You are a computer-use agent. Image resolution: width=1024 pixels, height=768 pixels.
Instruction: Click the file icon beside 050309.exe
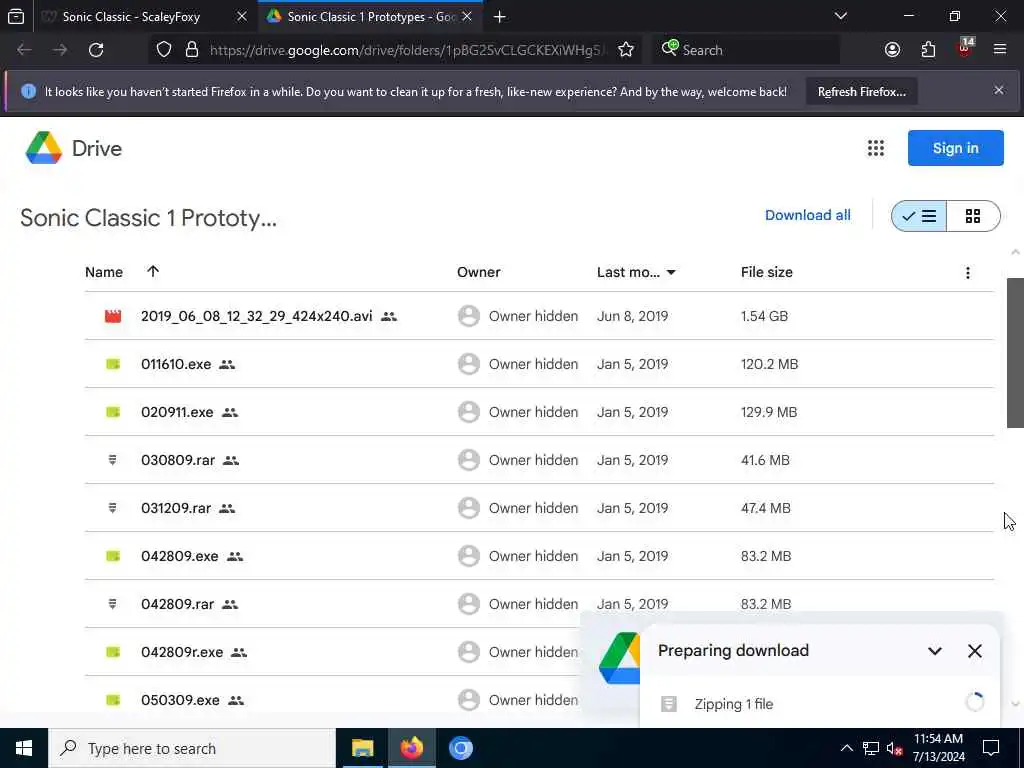[113, 700]
